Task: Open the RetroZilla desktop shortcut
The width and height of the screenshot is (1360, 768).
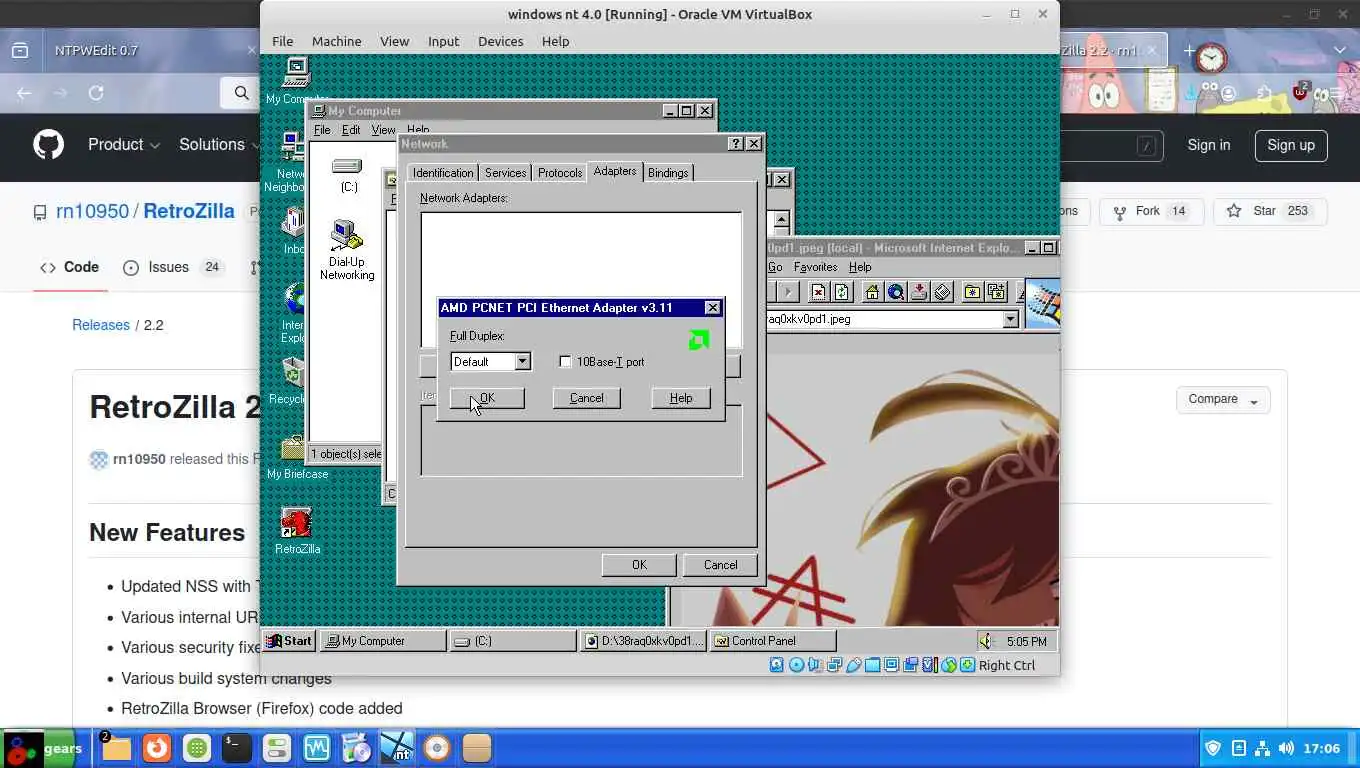Action: click(x=297, y=531)
